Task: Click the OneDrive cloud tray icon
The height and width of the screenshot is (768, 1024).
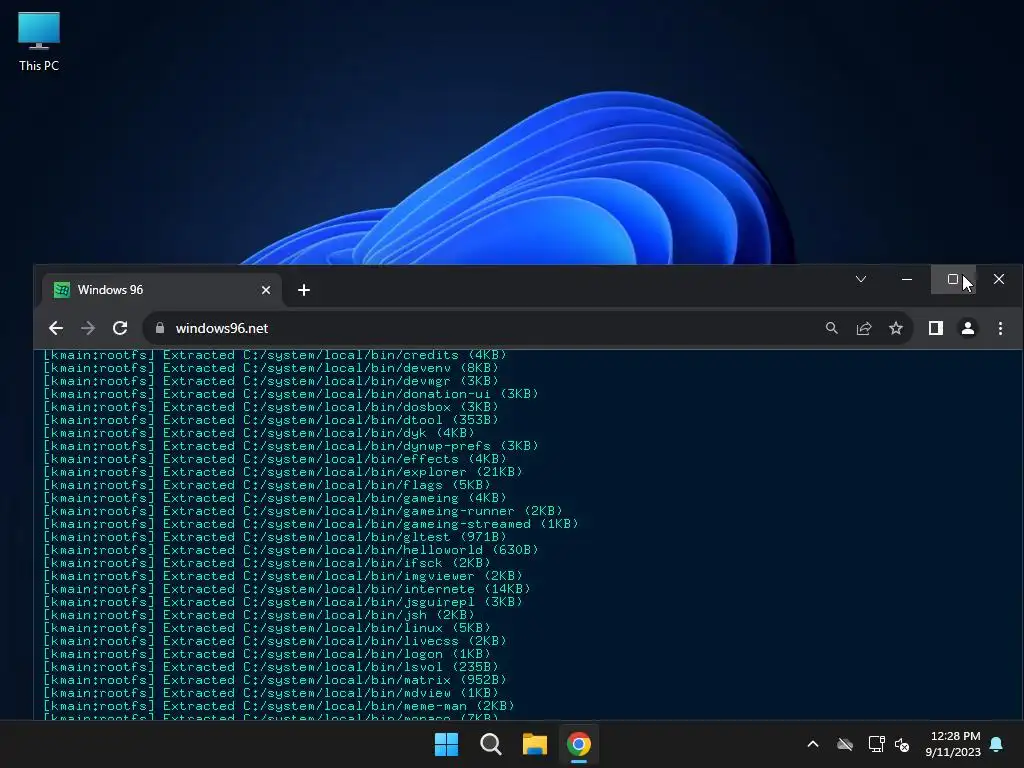Action: click(x=845, y=744)
